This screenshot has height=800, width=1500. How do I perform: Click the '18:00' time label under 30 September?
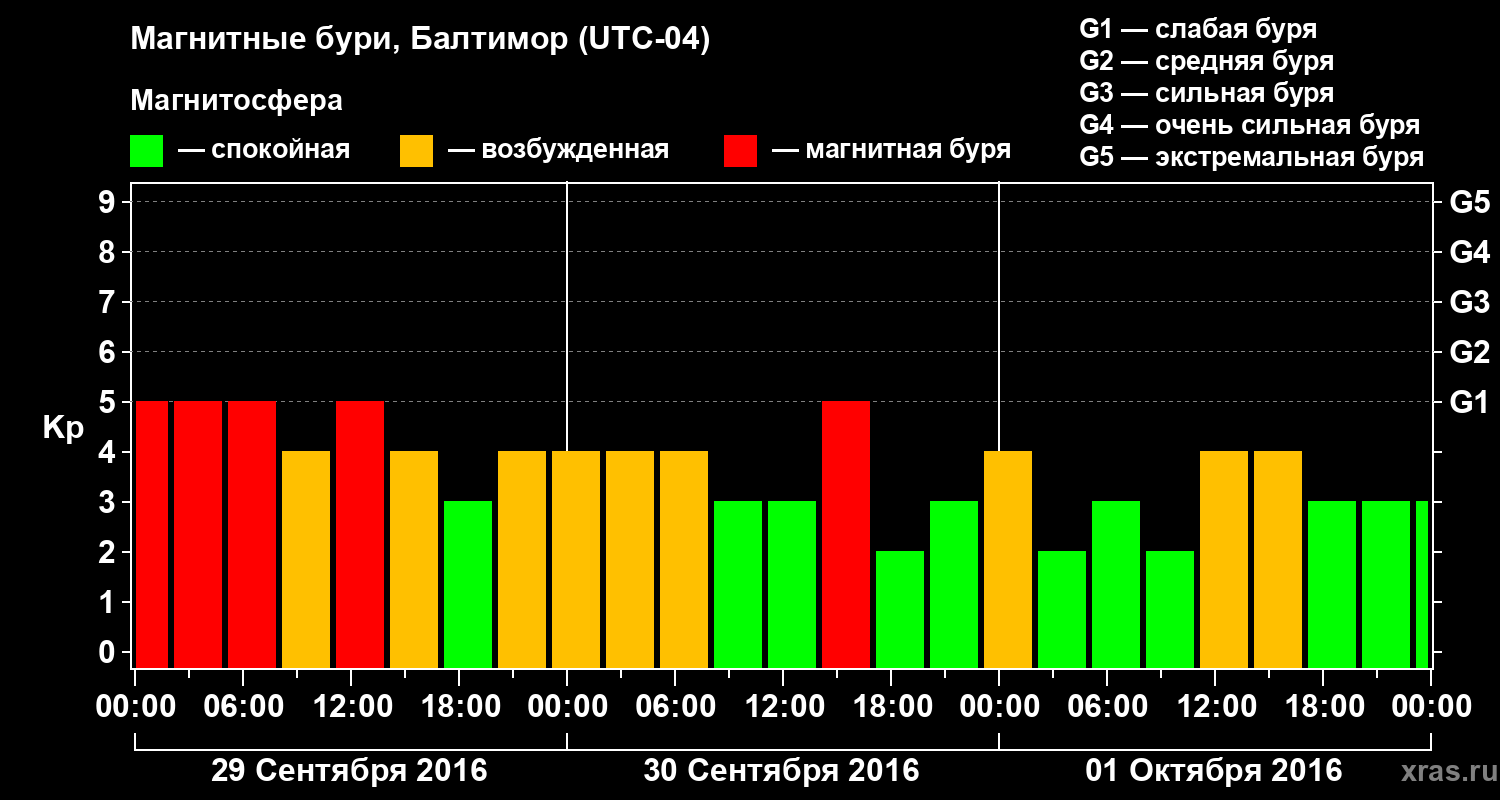892,707
